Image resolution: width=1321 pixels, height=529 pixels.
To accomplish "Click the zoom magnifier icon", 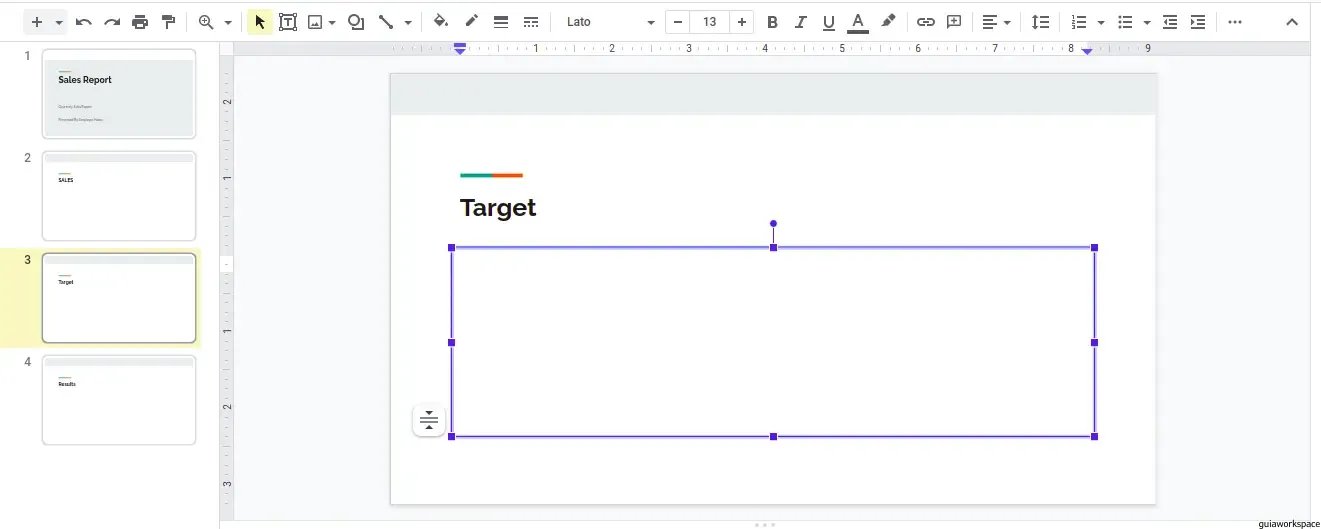I will pyautogui.click(x=207, y=22).
